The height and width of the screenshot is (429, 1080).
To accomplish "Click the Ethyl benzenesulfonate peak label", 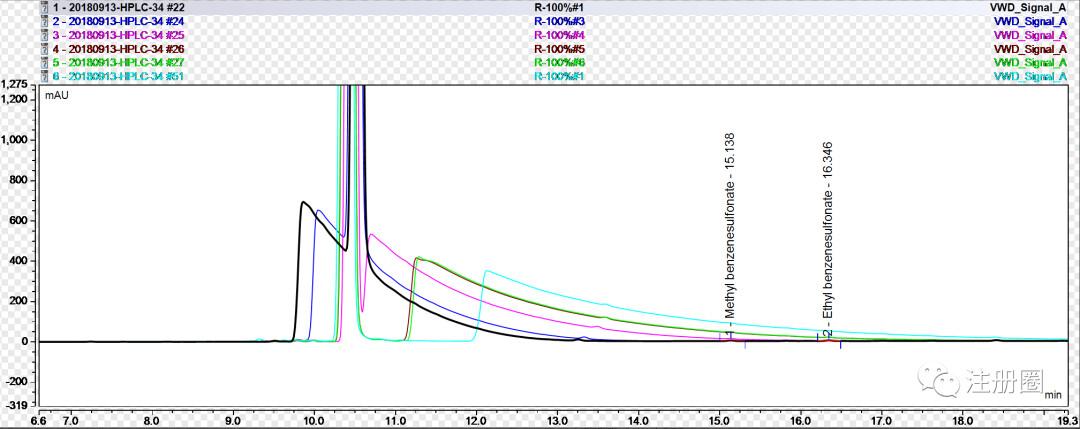I will (x=828, y=229).
